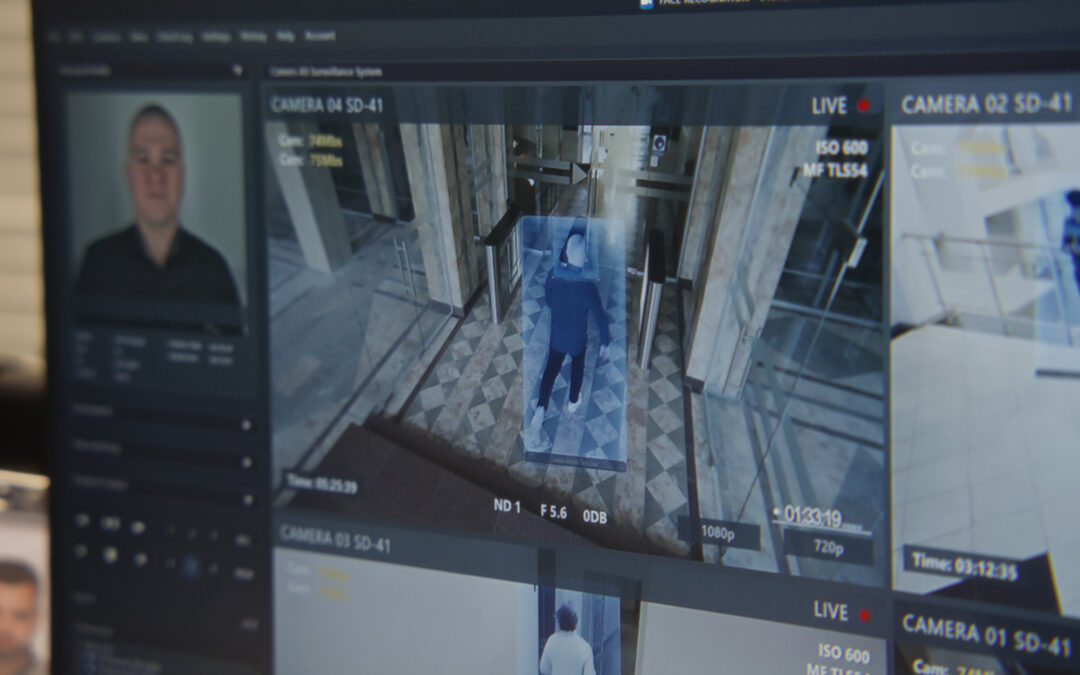Select the 720p resolution button
Screen dimensions: 1080x675
point(828,547)
